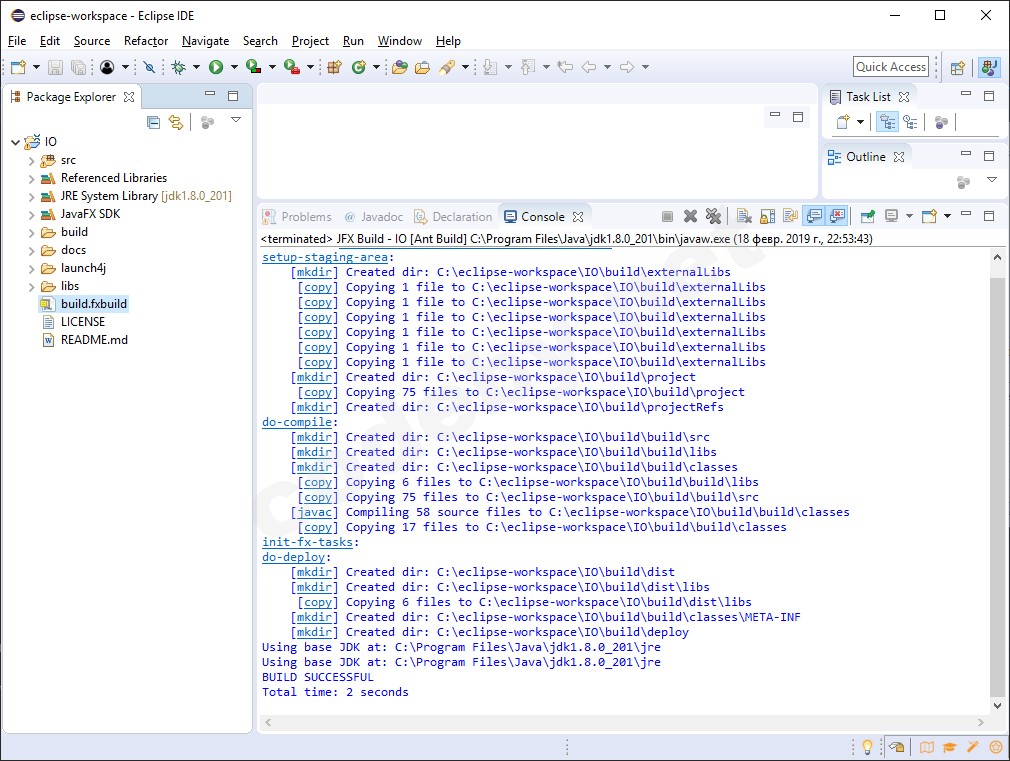The height and width of the screenshot is (761, 1010).
Task: Click the Clear Console icon
Action: click(x=744, y=216)
